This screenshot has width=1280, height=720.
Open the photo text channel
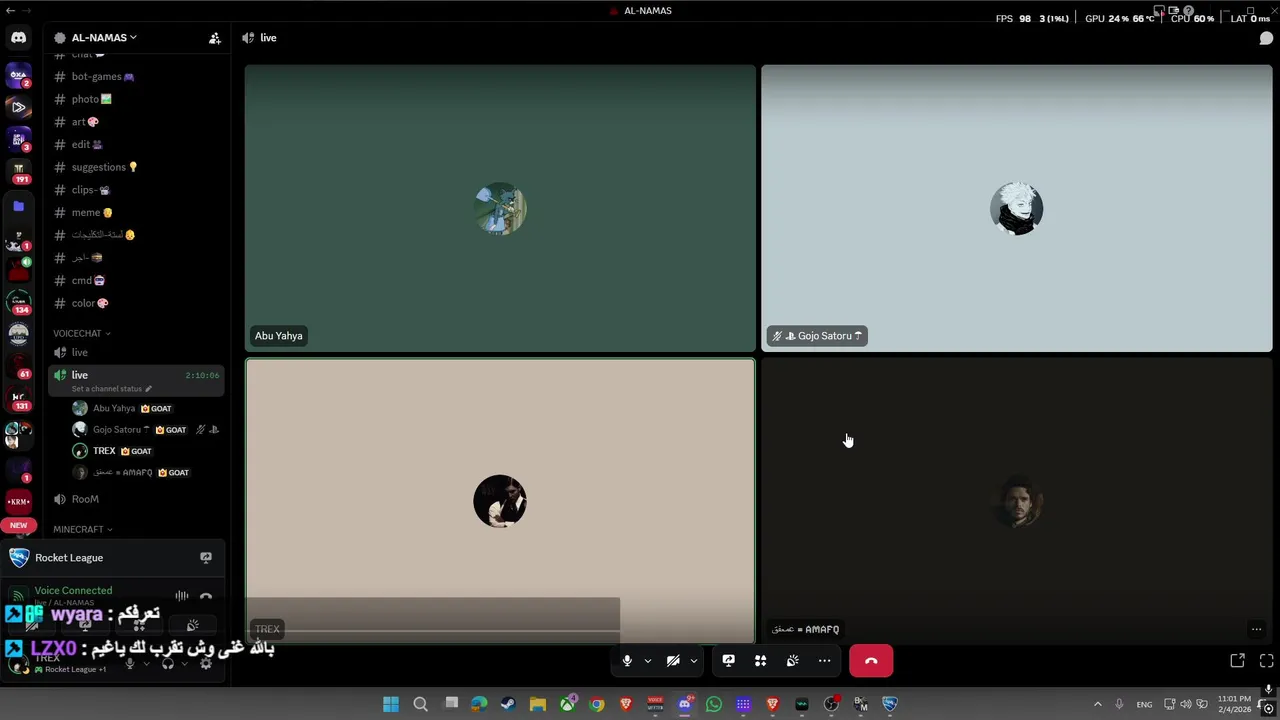[x=136, y=99]
